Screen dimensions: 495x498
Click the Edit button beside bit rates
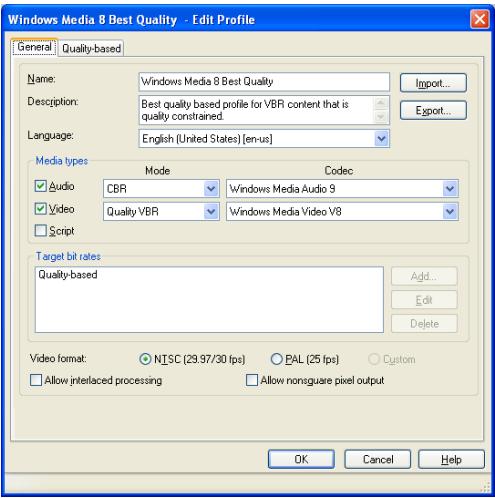point(424,300)
